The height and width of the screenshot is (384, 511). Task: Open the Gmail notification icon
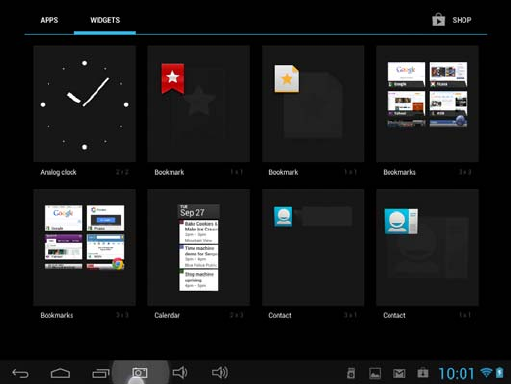pyautogui.click(x=399, y=374)
